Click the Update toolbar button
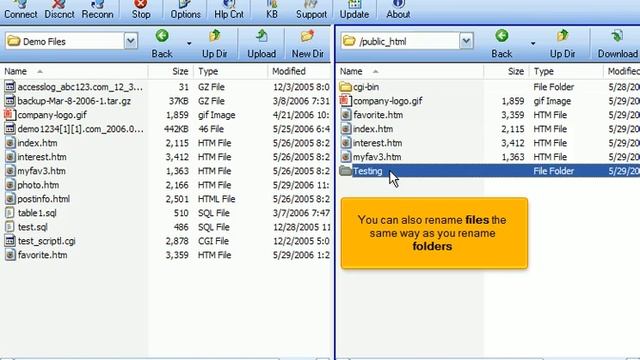640x360 pixels. [354, 10]
